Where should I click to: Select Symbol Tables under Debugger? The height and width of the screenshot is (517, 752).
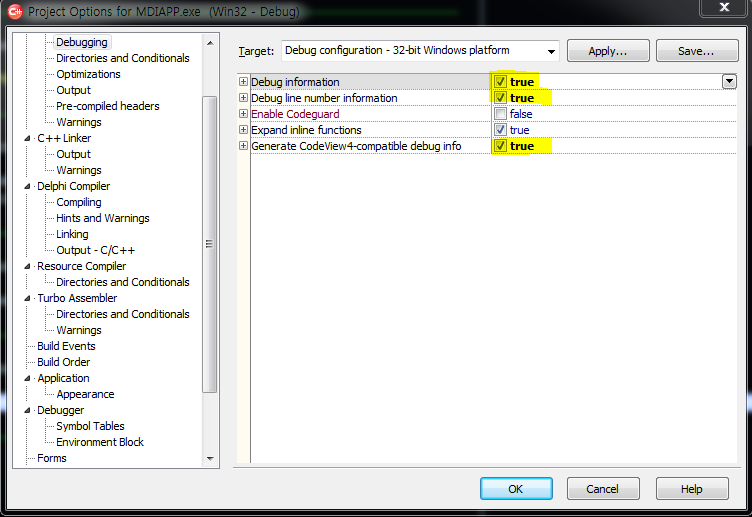click(90, 426)
